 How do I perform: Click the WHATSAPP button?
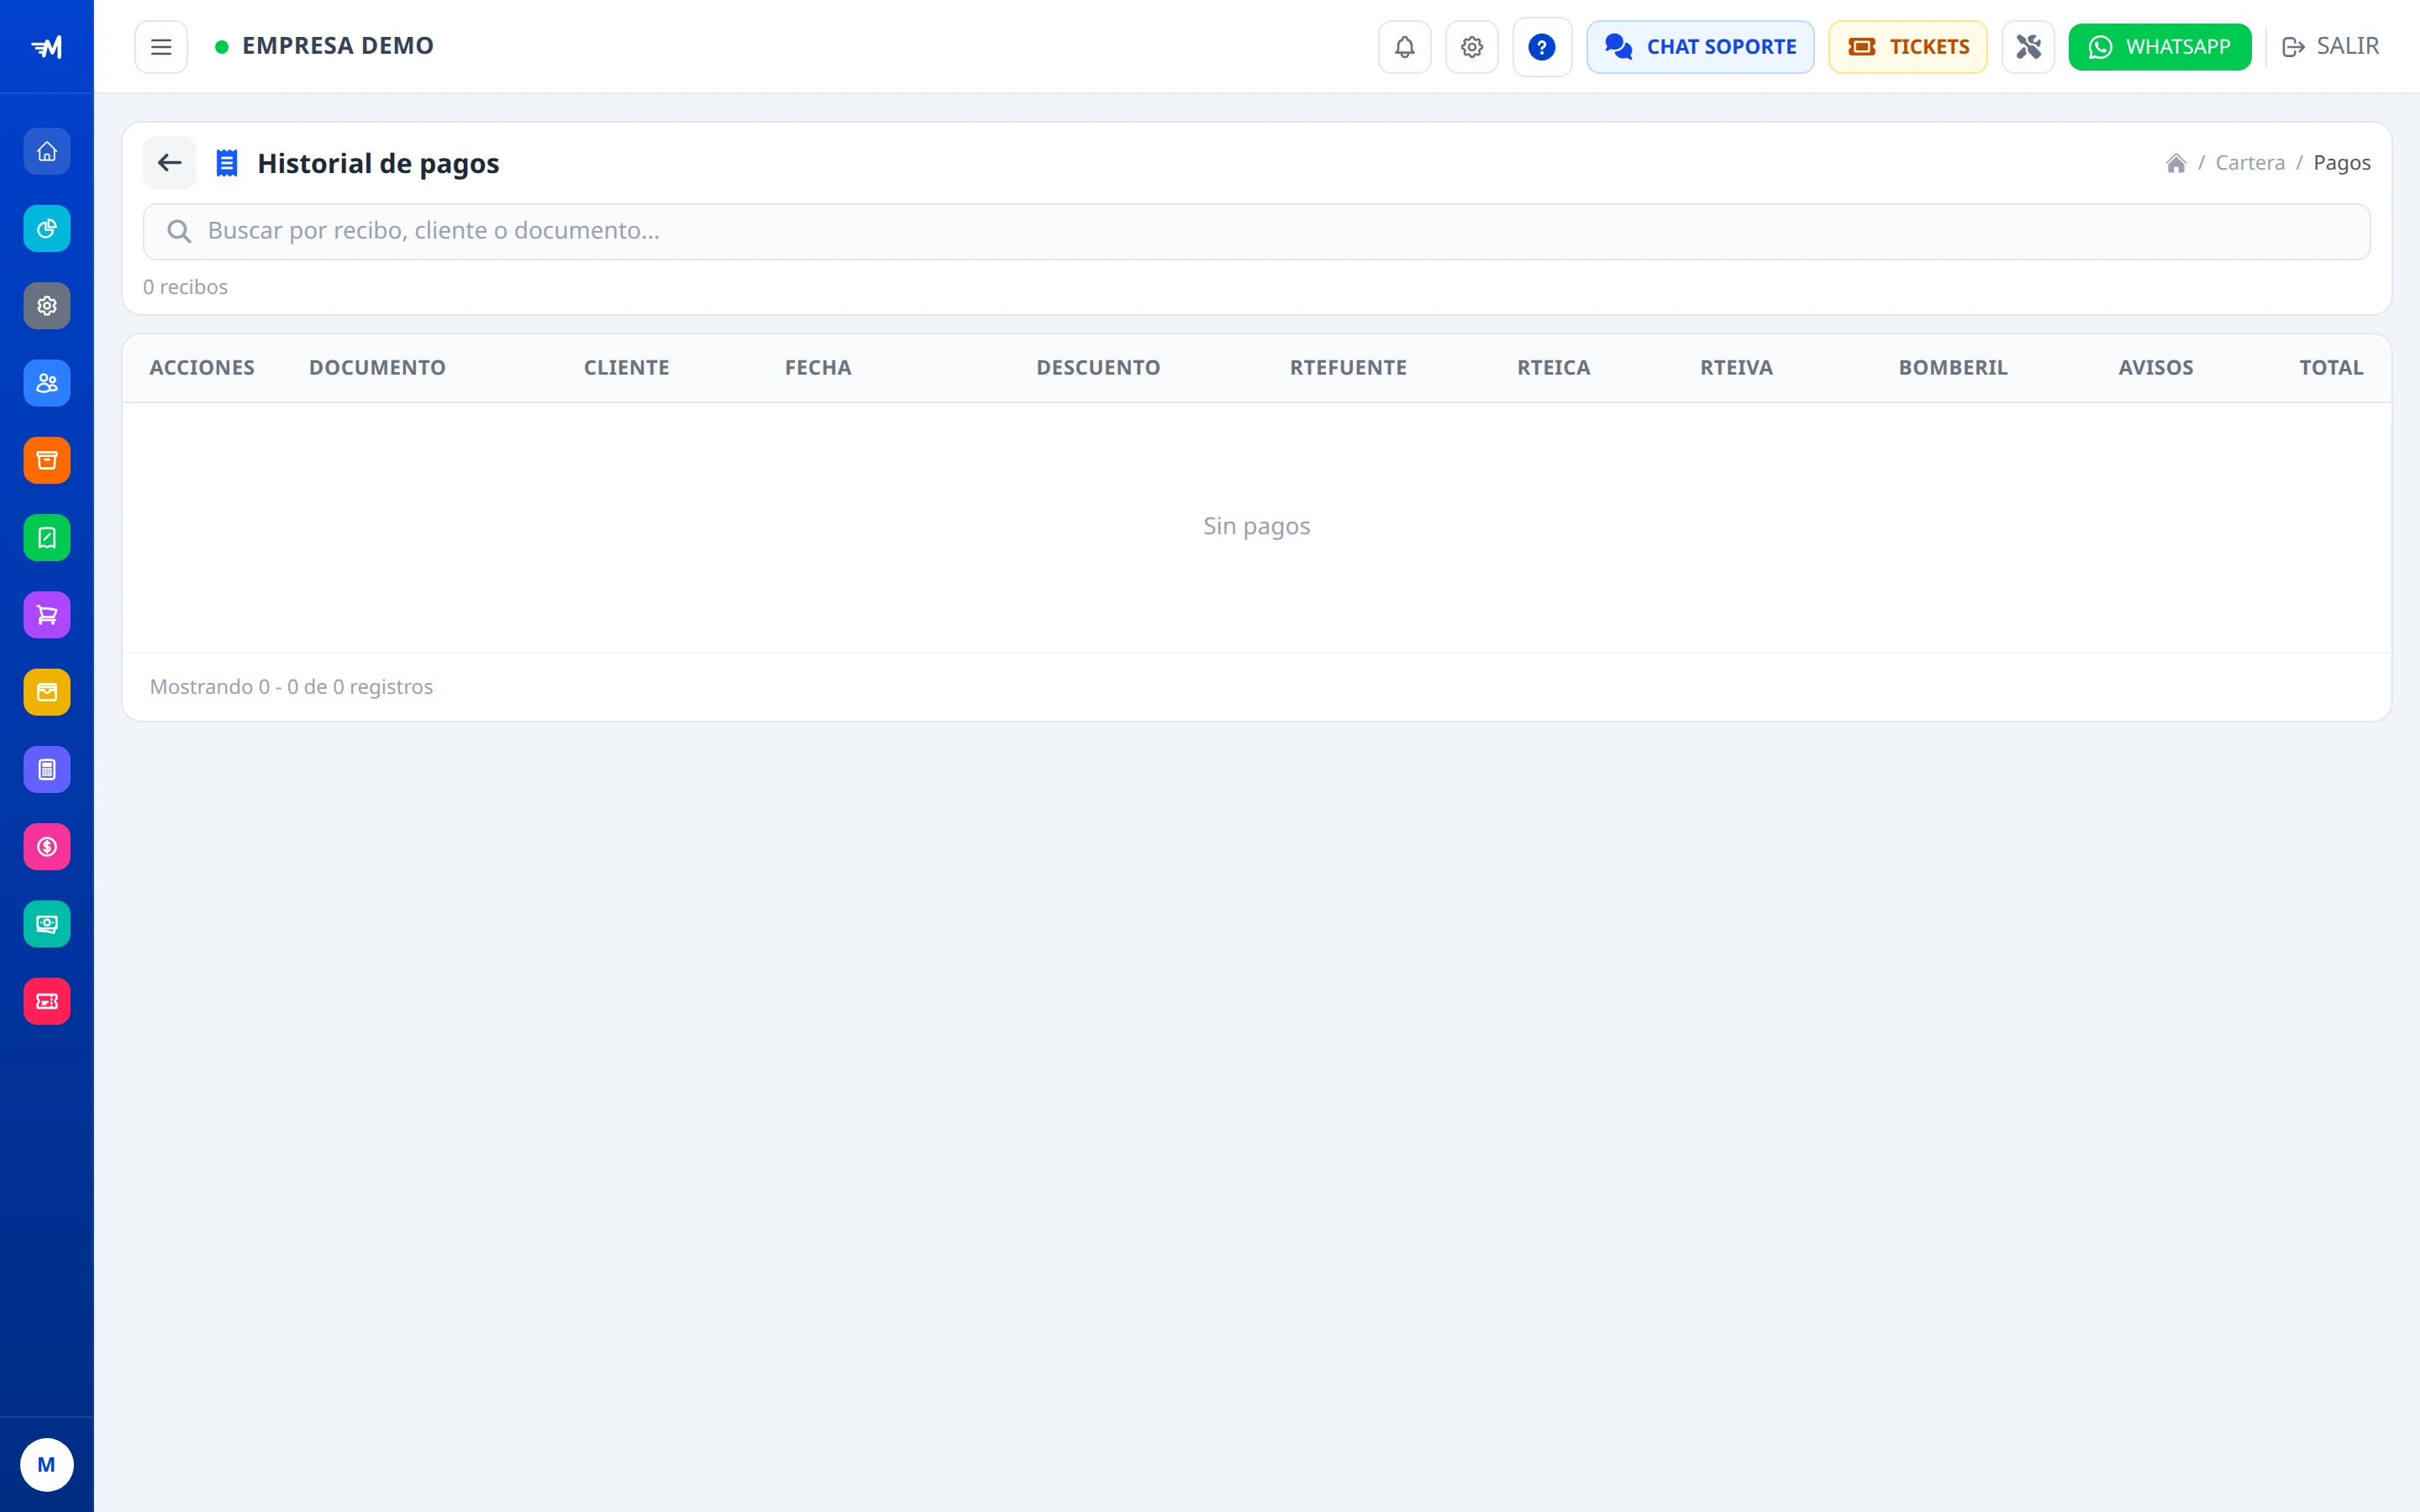[x=2159, y=47]
